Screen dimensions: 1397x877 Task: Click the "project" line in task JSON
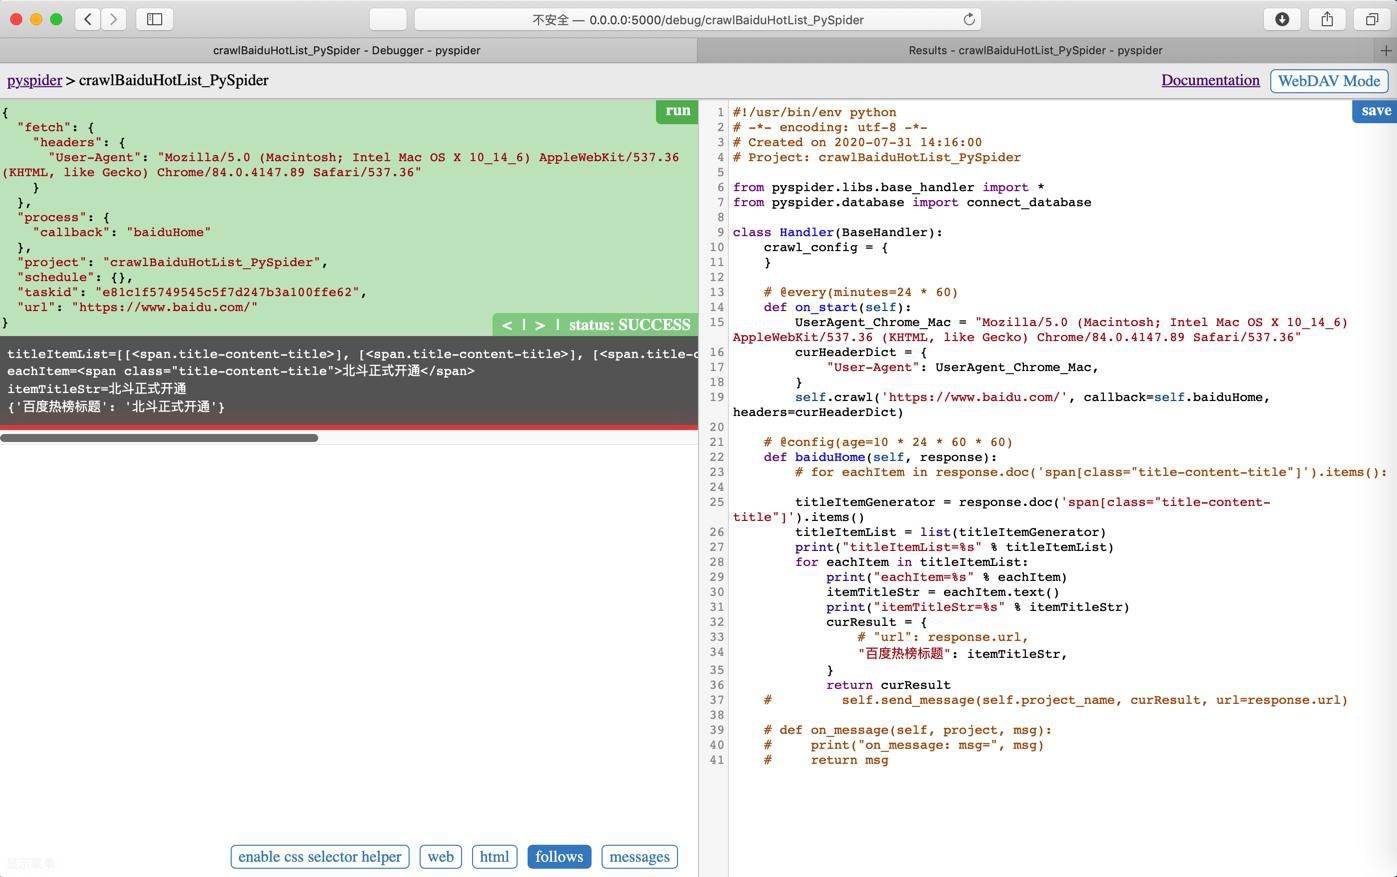[x=172, y=262]
